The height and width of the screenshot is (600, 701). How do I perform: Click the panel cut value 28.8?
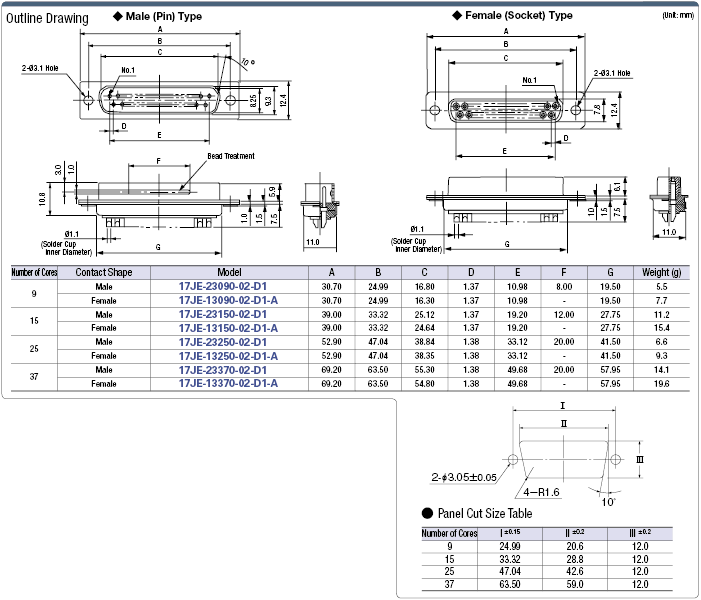pyautogui.click(x=575, y=559)
